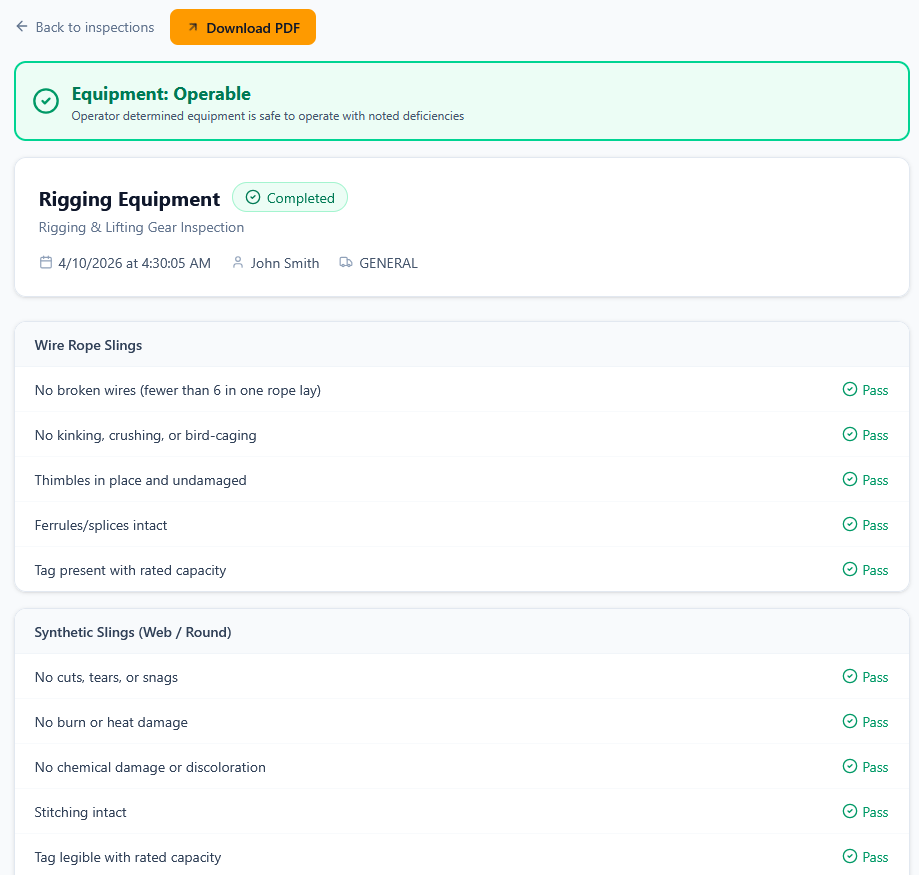919x875 pixels.
Task: Toggle Pass status for No burn or heat damage
Action: [865, 722]
